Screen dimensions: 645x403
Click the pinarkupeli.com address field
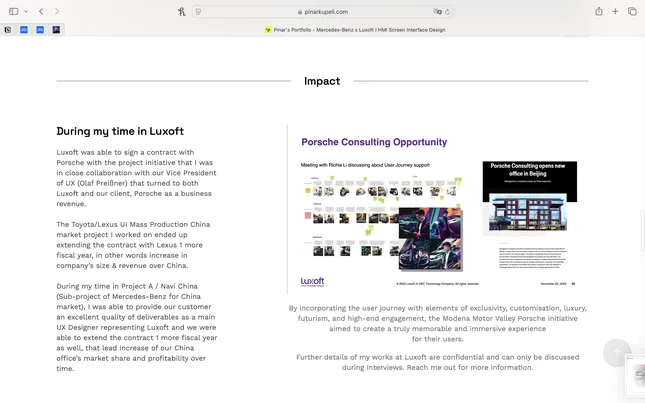[322, 12]
